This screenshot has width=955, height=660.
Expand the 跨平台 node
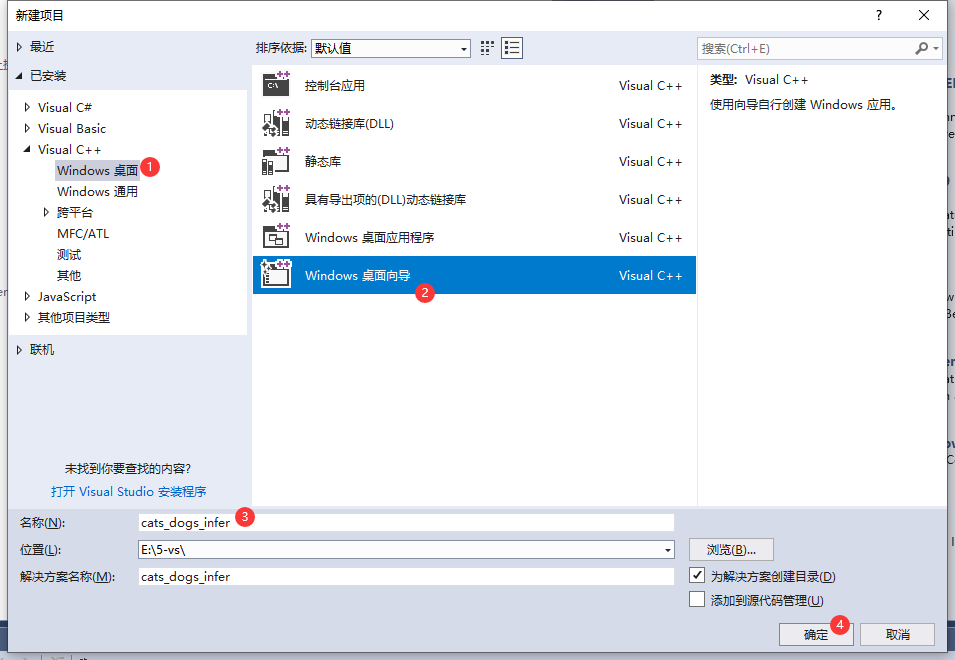tap(46, 212)
